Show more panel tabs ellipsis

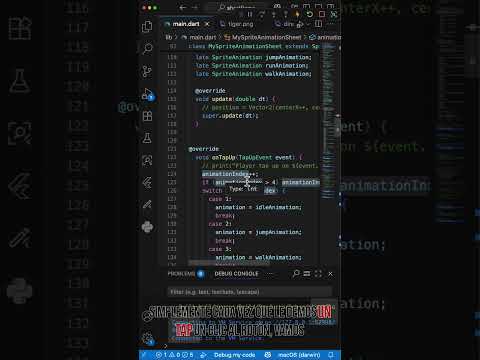[x=270, y=274]
